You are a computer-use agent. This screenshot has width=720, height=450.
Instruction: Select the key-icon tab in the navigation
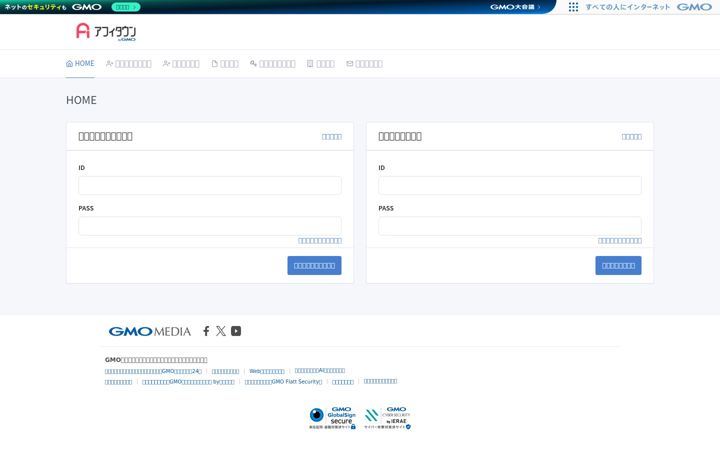(273, 64)
